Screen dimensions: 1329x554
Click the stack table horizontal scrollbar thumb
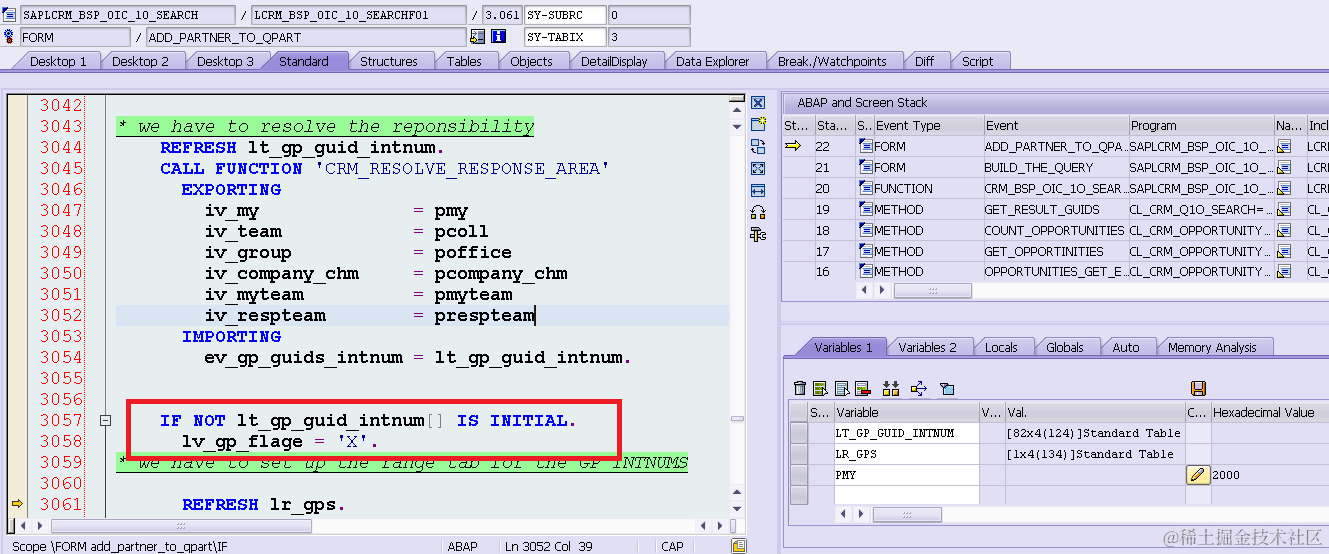coord(933,290)
